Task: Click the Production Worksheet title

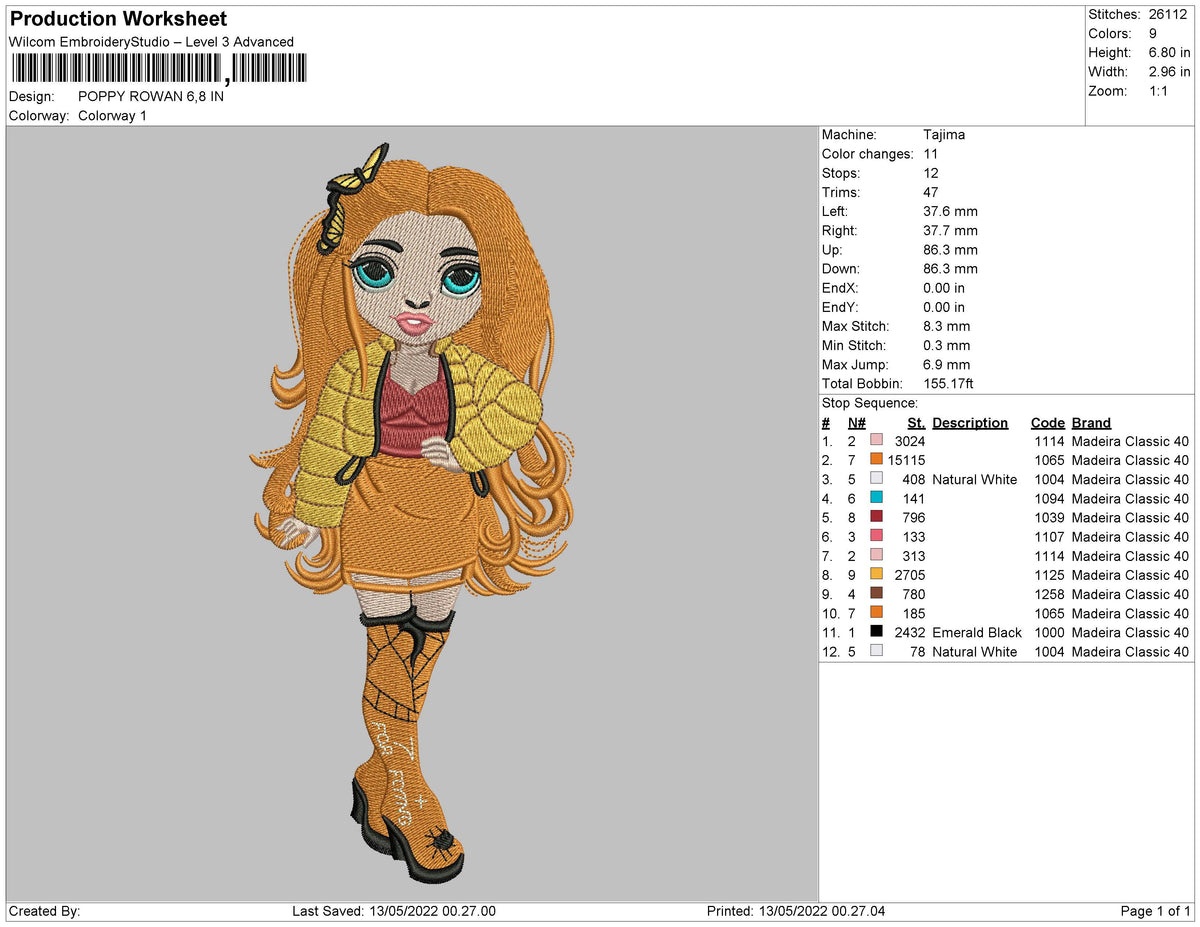Action: [x=118, y=19]
